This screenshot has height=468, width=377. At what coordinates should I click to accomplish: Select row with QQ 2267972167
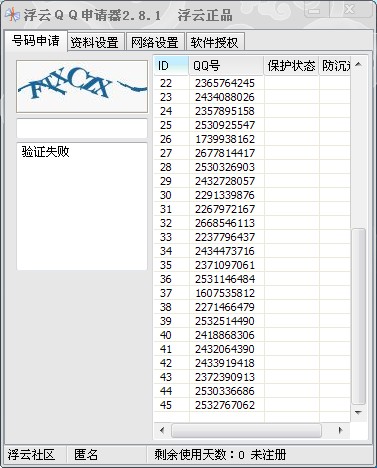click(x=252, y=209)
